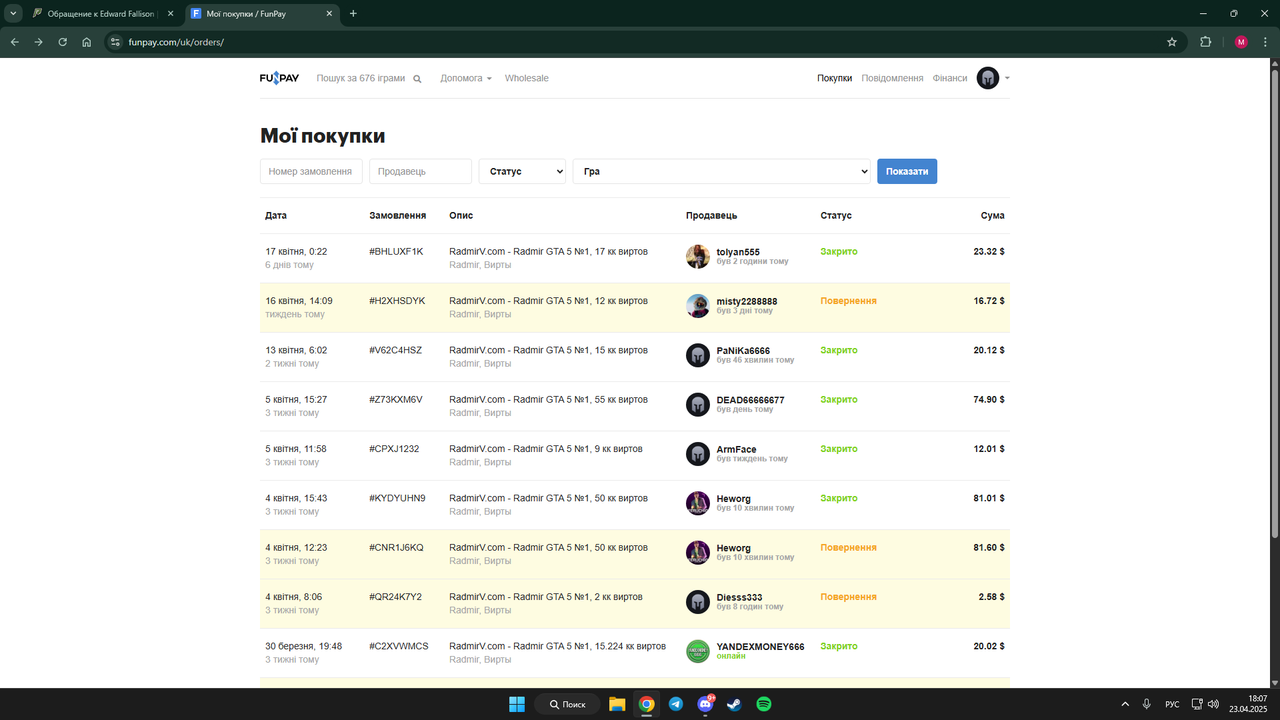Image resolution: width=1280 pixels, height=720 pixels.
Task: Click the sum 74.90 $
Action: pos(989,399)
